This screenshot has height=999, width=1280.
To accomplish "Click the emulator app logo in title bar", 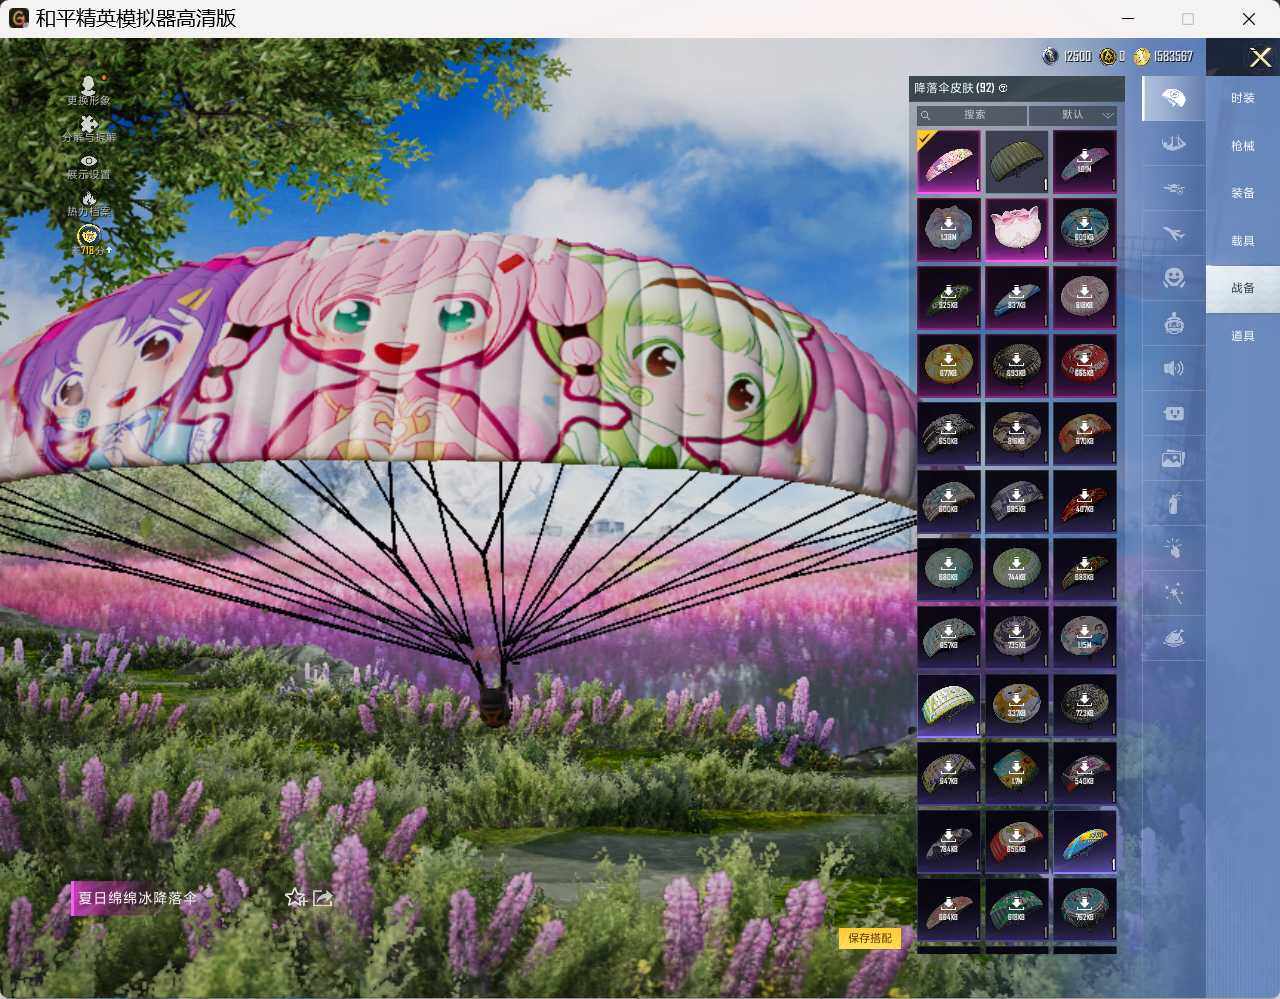I will point(17,18).
